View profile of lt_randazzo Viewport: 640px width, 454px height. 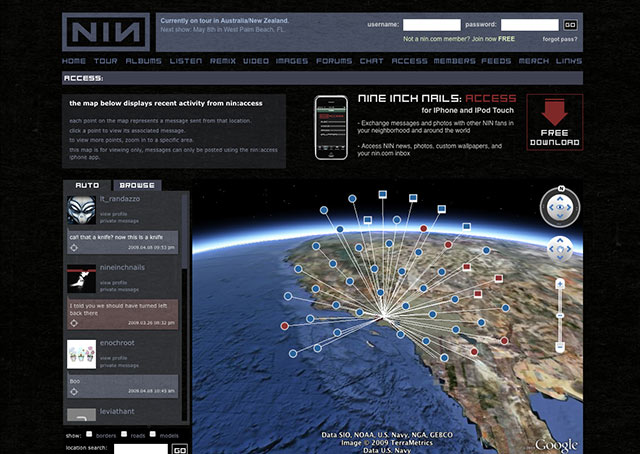point(113,214)
